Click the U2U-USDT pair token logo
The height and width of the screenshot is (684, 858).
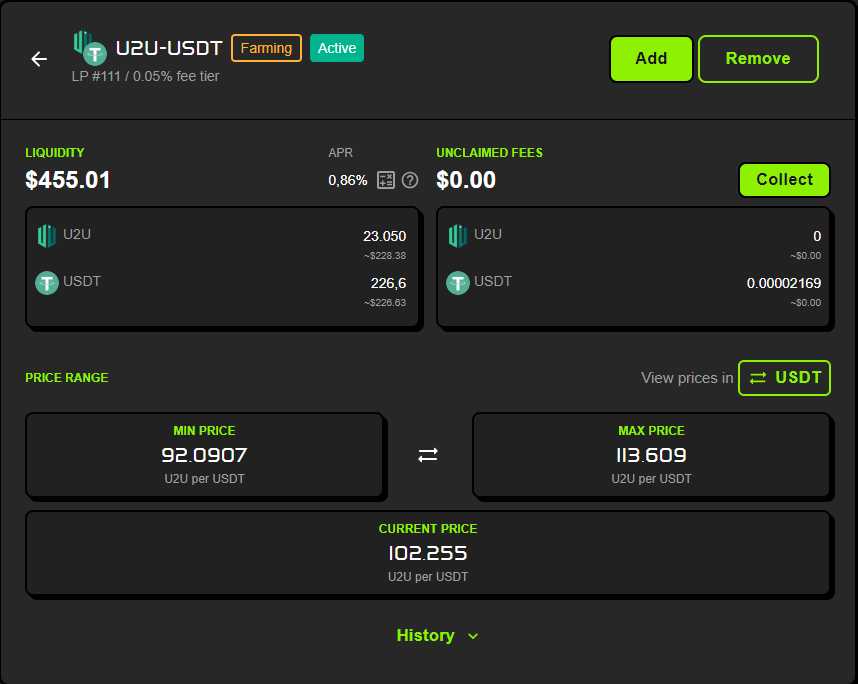89,47
